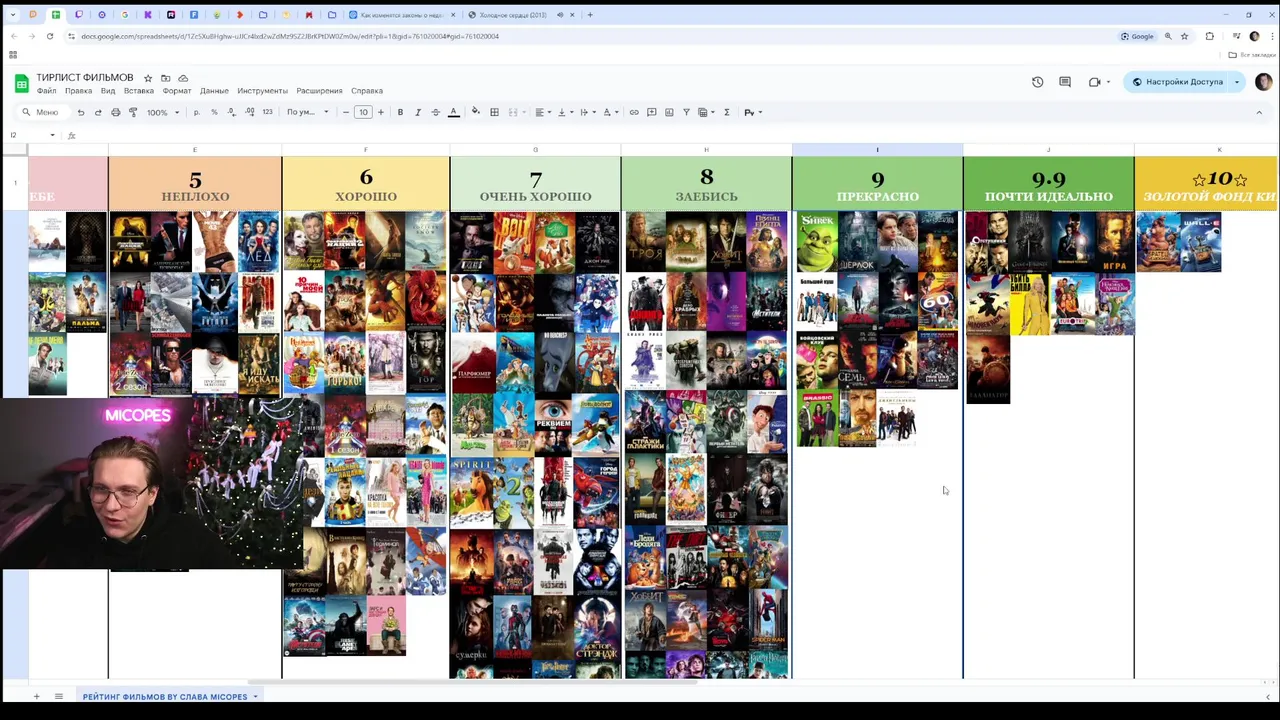Open the Данные menu

click(x=214, y=91)
